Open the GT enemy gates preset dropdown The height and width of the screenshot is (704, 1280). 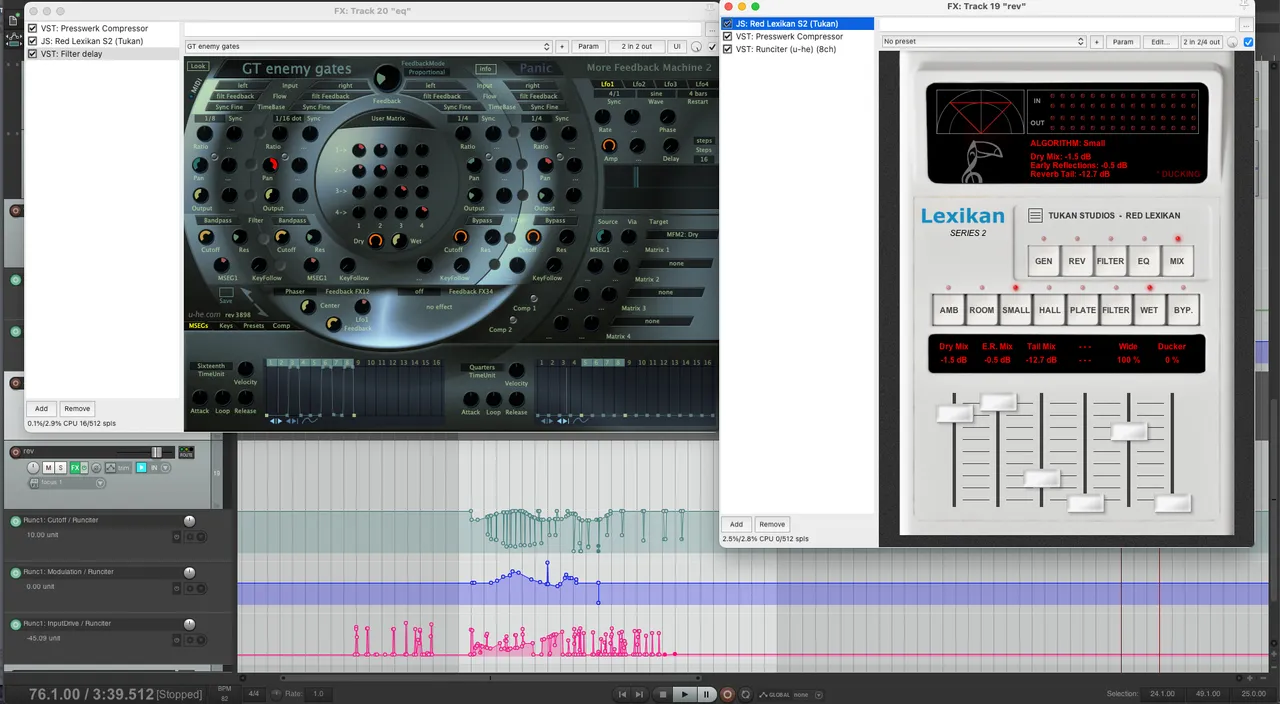click(x=368, y=46)
